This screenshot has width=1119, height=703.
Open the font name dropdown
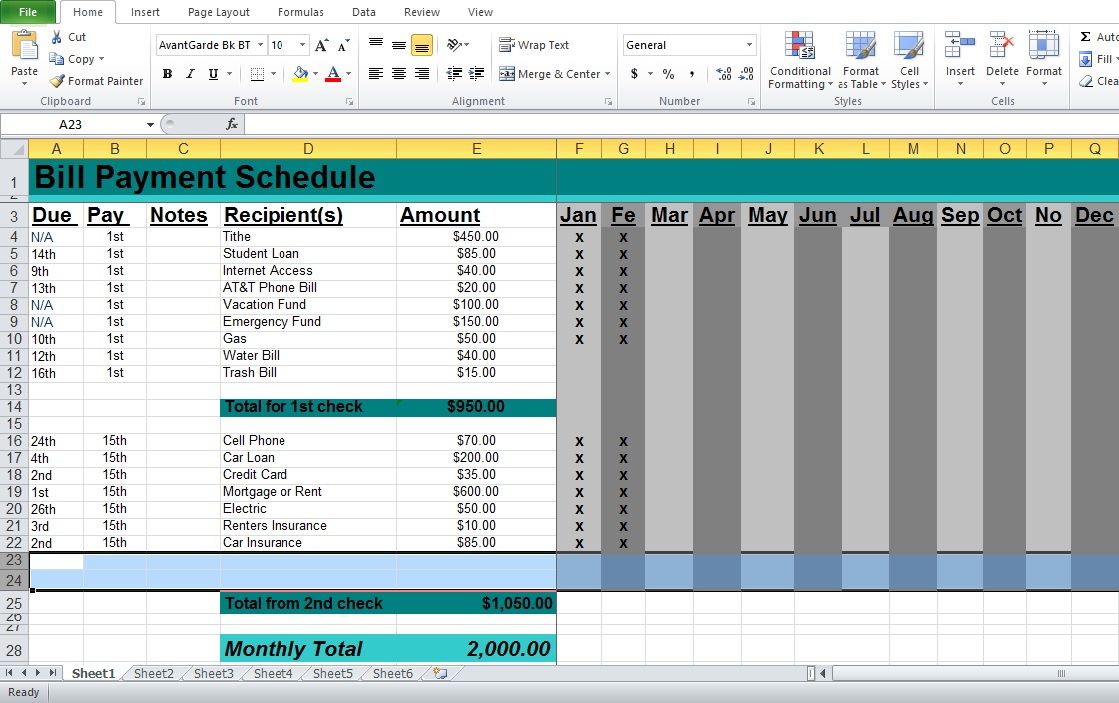[x=261, y=45]
